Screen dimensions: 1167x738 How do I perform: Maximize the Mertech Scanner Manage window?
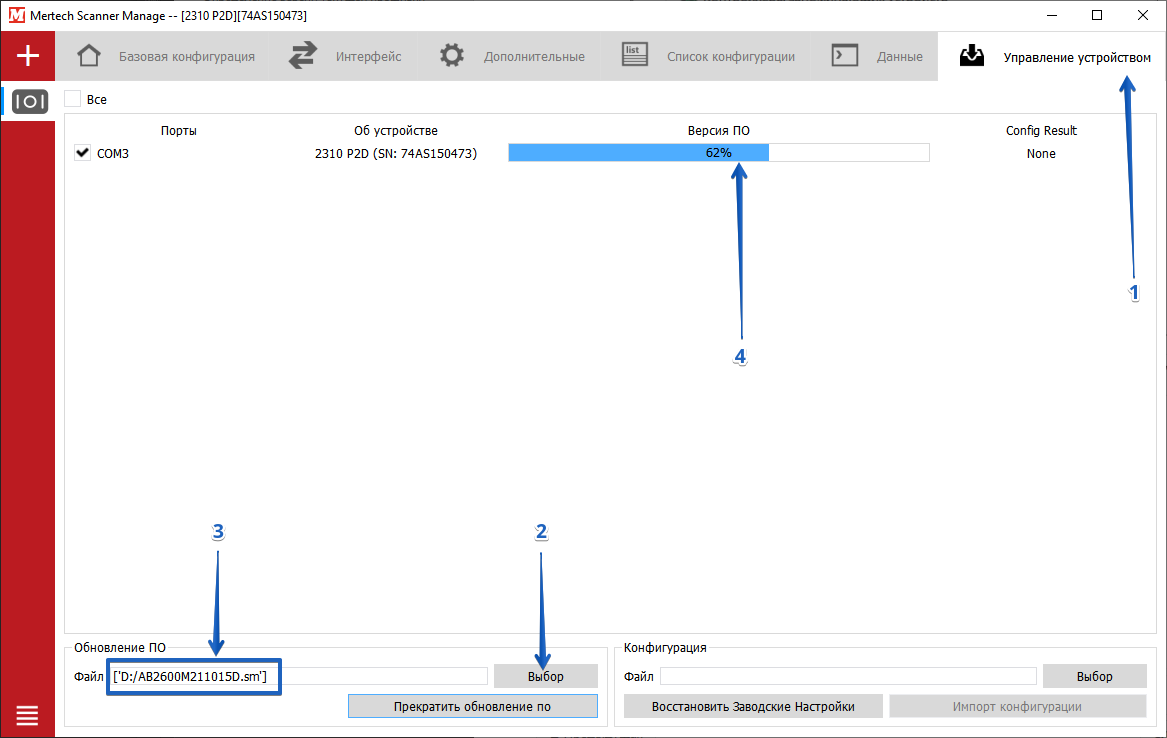pyautogui.click(x=1097, y=15)
